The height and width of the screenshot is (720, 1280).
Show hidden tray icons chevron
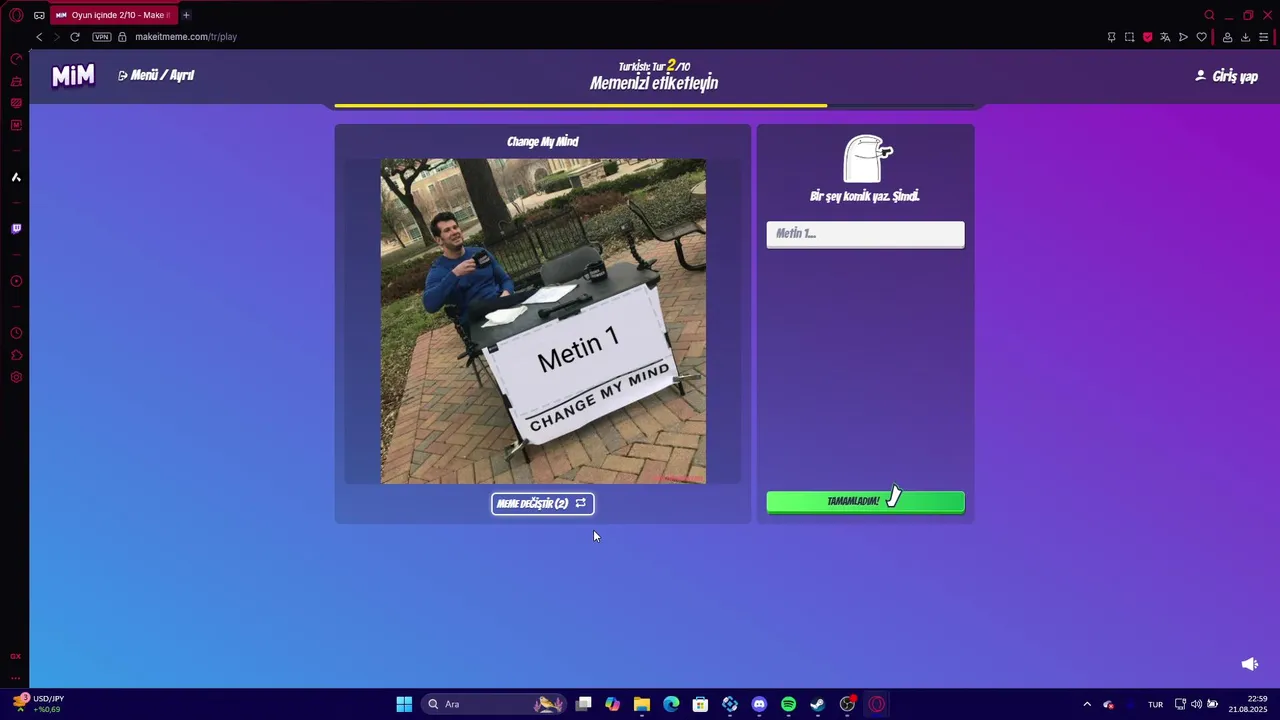click(1087, 704)
